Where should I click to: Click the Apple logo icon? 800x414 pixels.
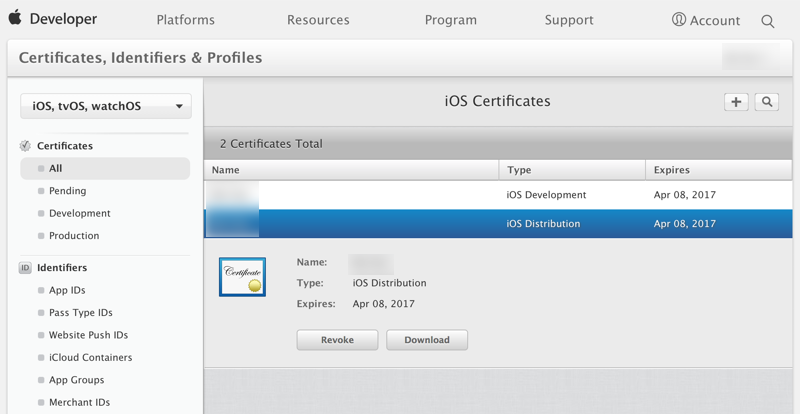coord(17,19)
